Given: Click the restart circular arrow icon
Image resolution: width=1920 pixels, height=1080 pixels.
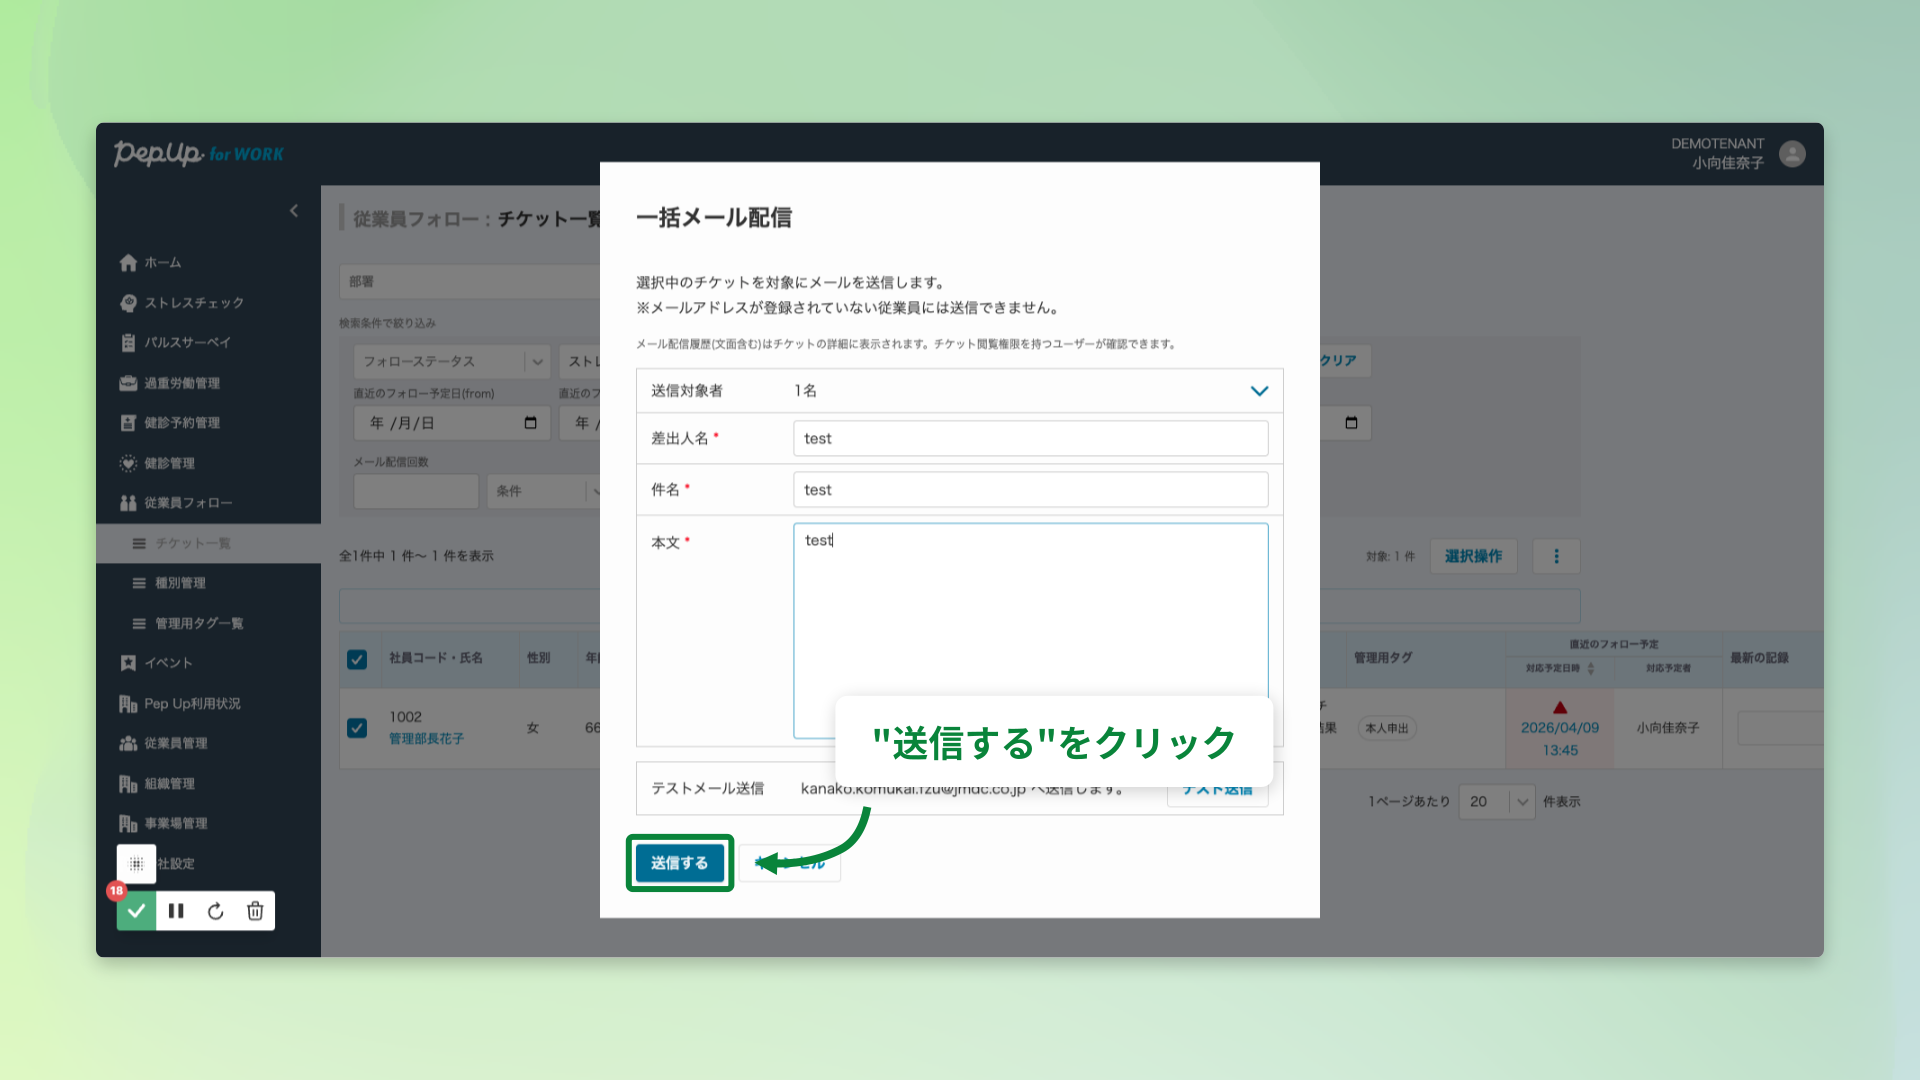Looking at the screenshot, I should tap(216, 911).
